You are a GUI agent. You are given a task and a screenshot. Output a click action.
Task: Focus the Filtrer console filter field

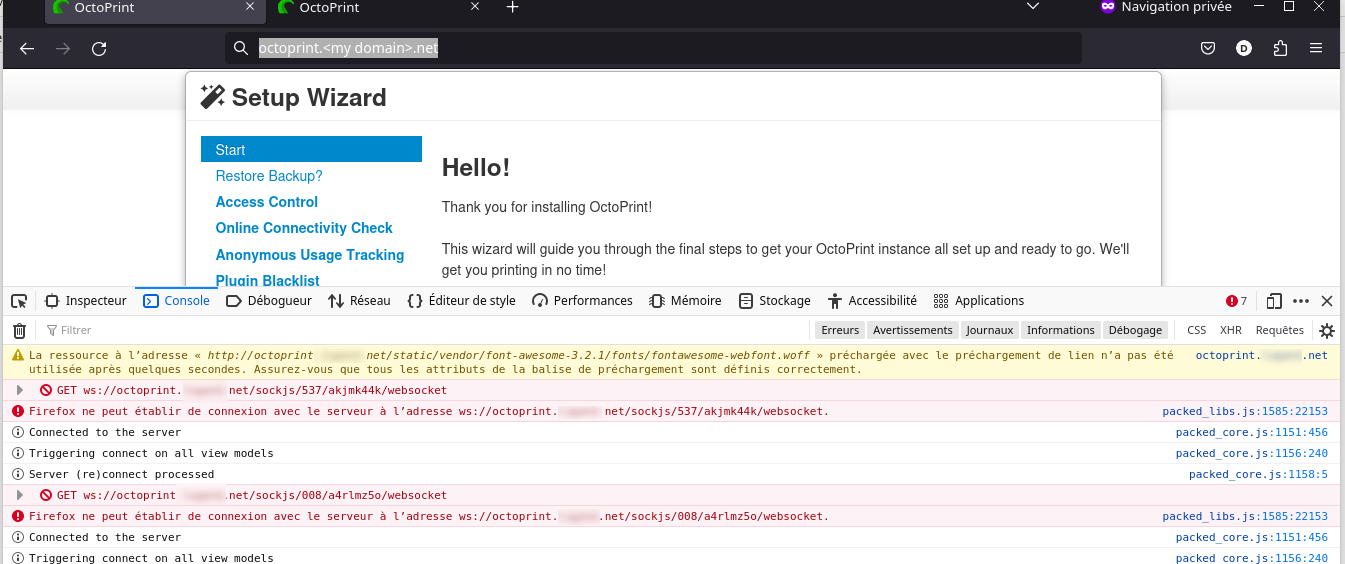pos(425,330)
